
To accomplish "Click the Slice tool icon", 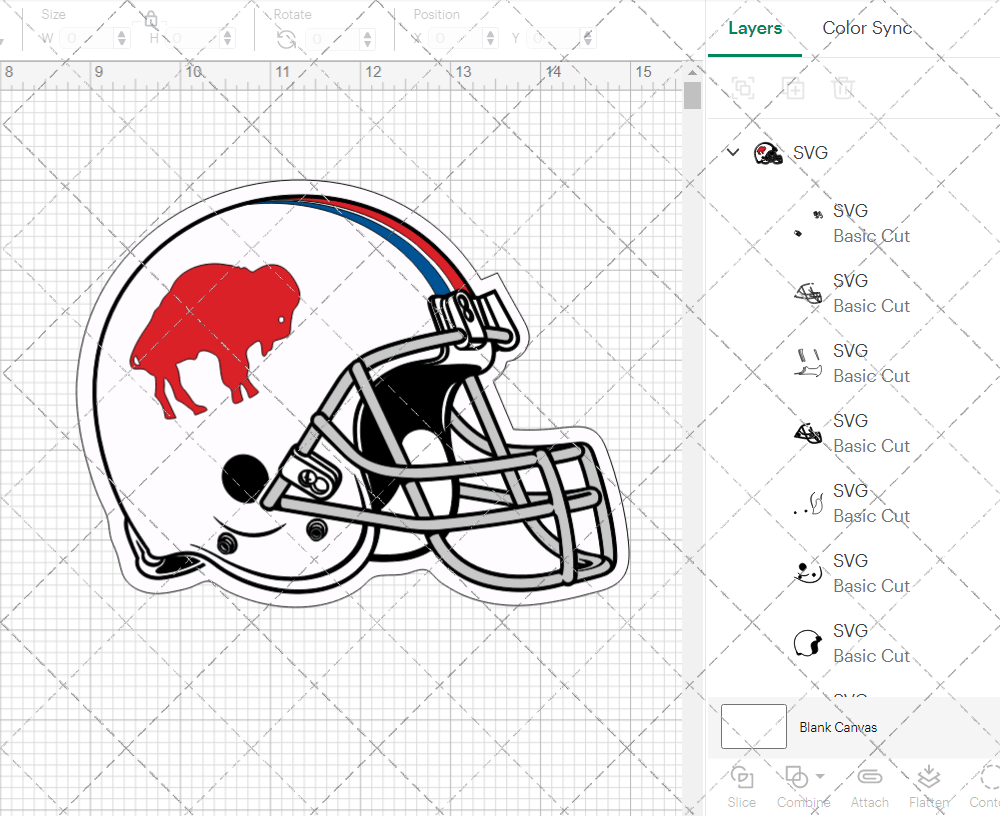I will click(x=742, y=778).
